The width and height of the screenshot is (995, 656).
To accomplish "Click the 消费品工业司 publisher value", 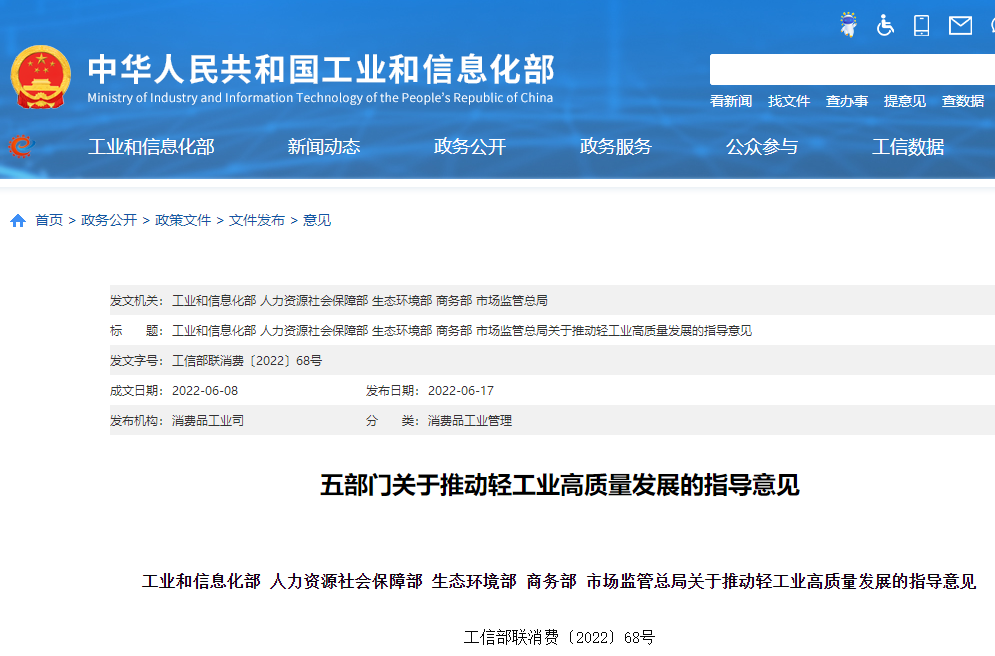I will 208,421.
